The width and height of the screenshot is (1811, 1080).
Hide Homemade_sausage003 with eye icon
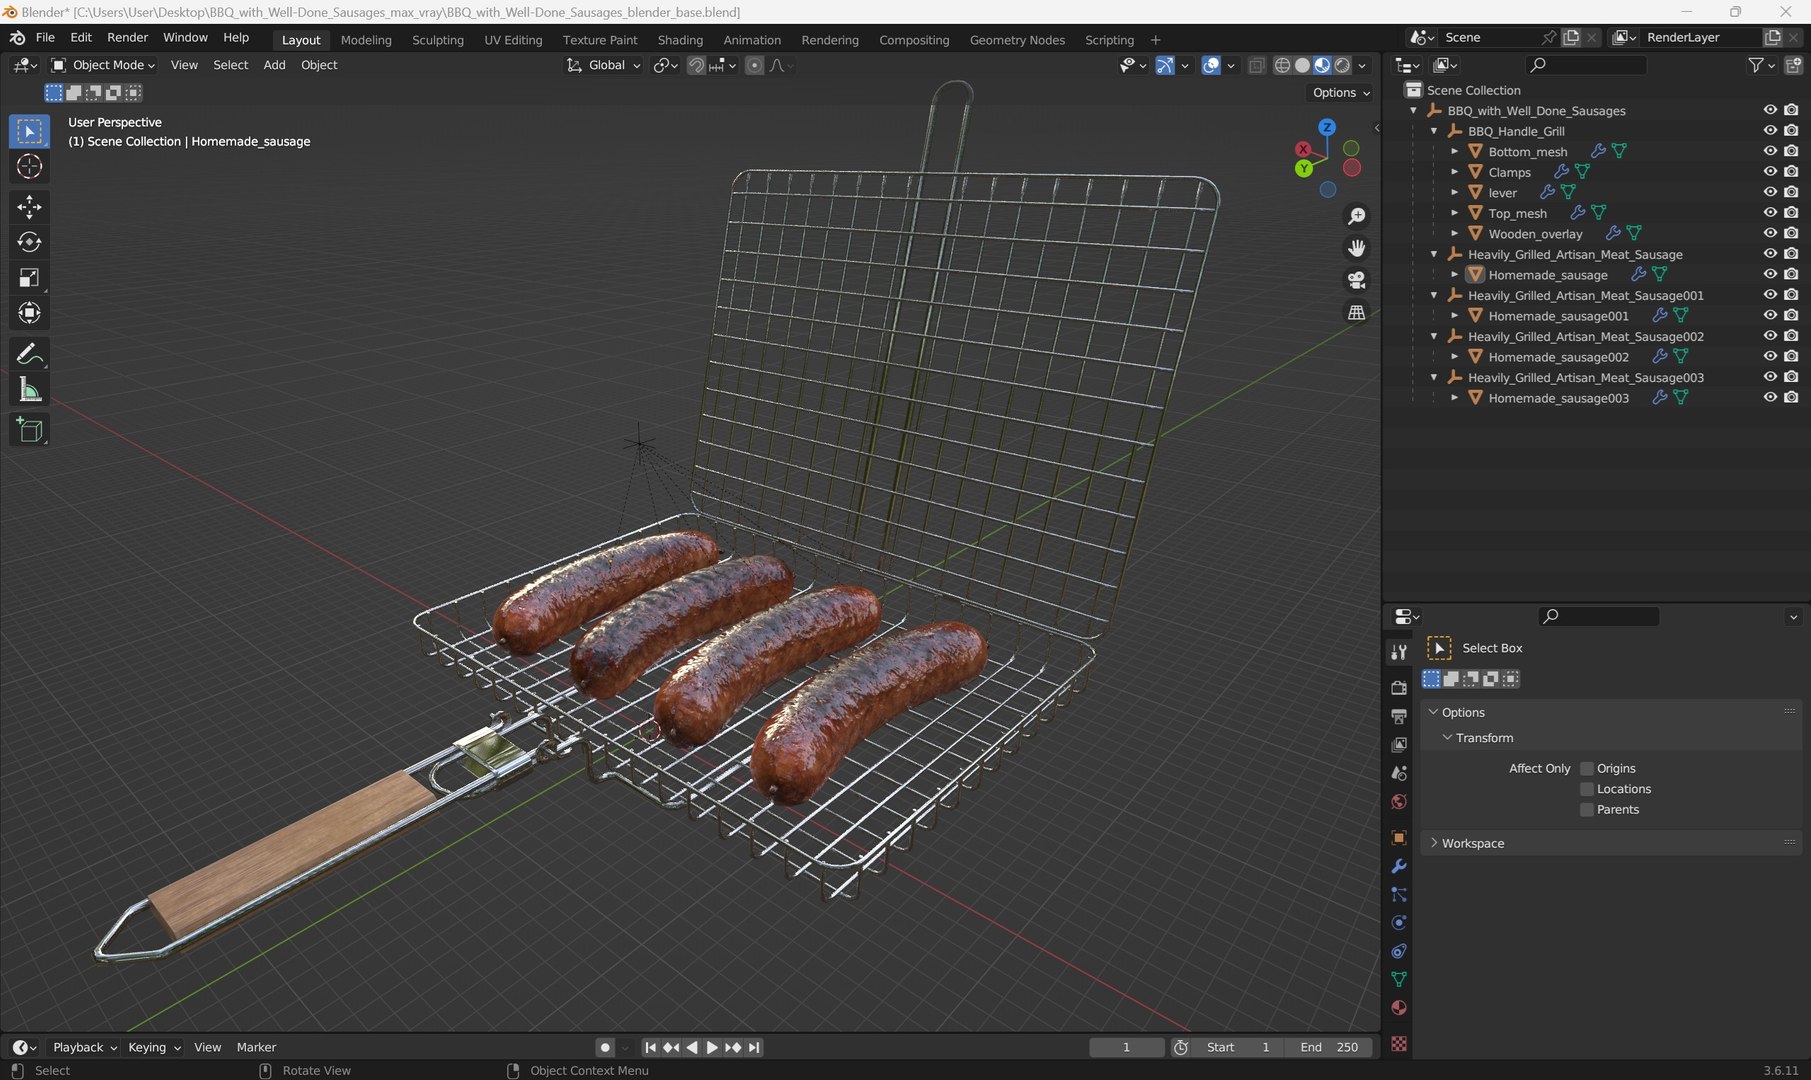pyautogui.click(x=1770, y=397)
